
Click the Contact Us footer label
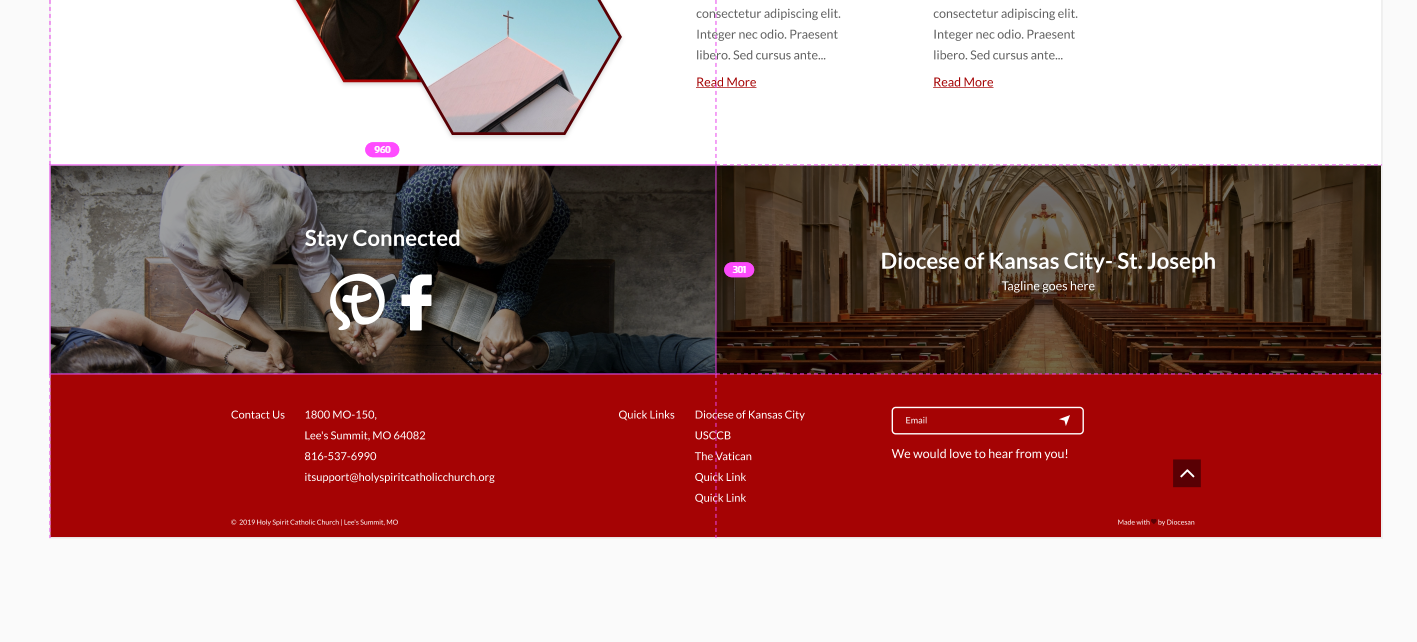click(x=257, y=415)
